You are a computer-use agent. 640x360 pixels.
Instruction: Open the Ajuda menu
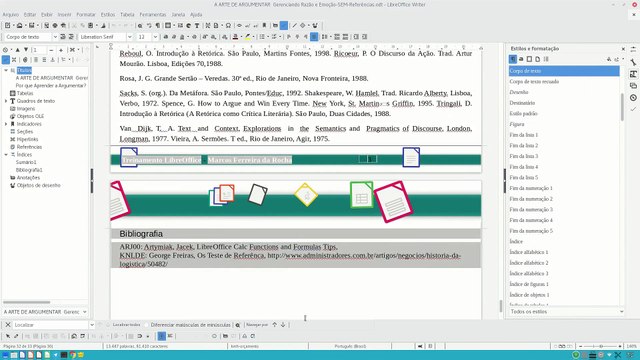196,14
